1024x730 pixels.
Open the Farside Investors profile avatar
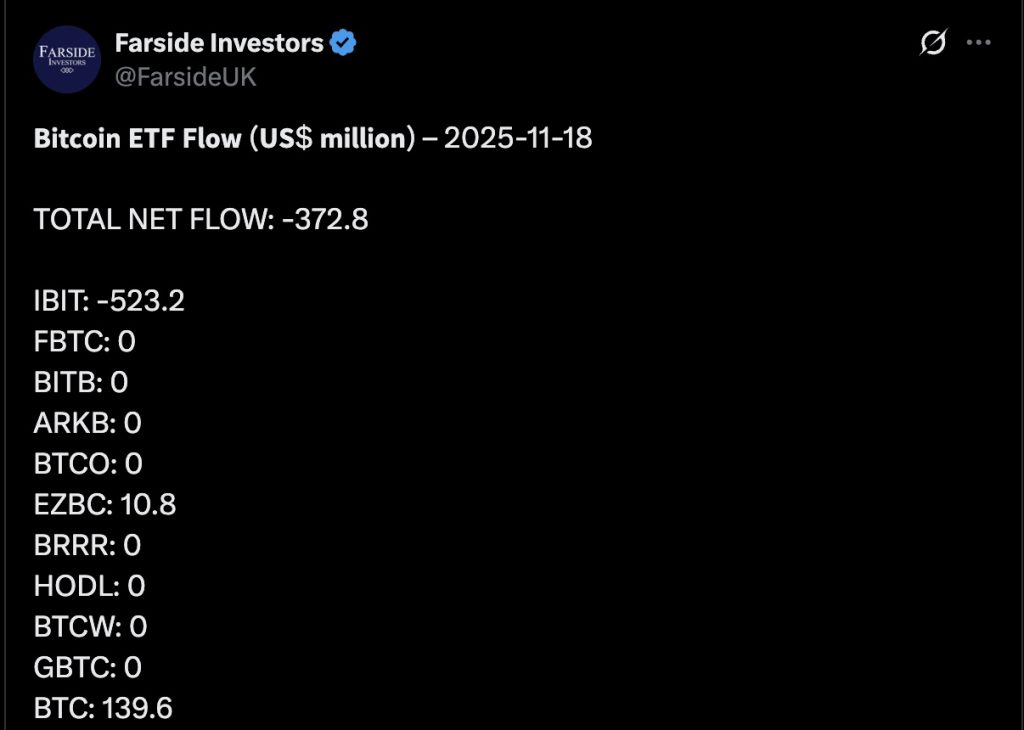[x=66, y=59]
